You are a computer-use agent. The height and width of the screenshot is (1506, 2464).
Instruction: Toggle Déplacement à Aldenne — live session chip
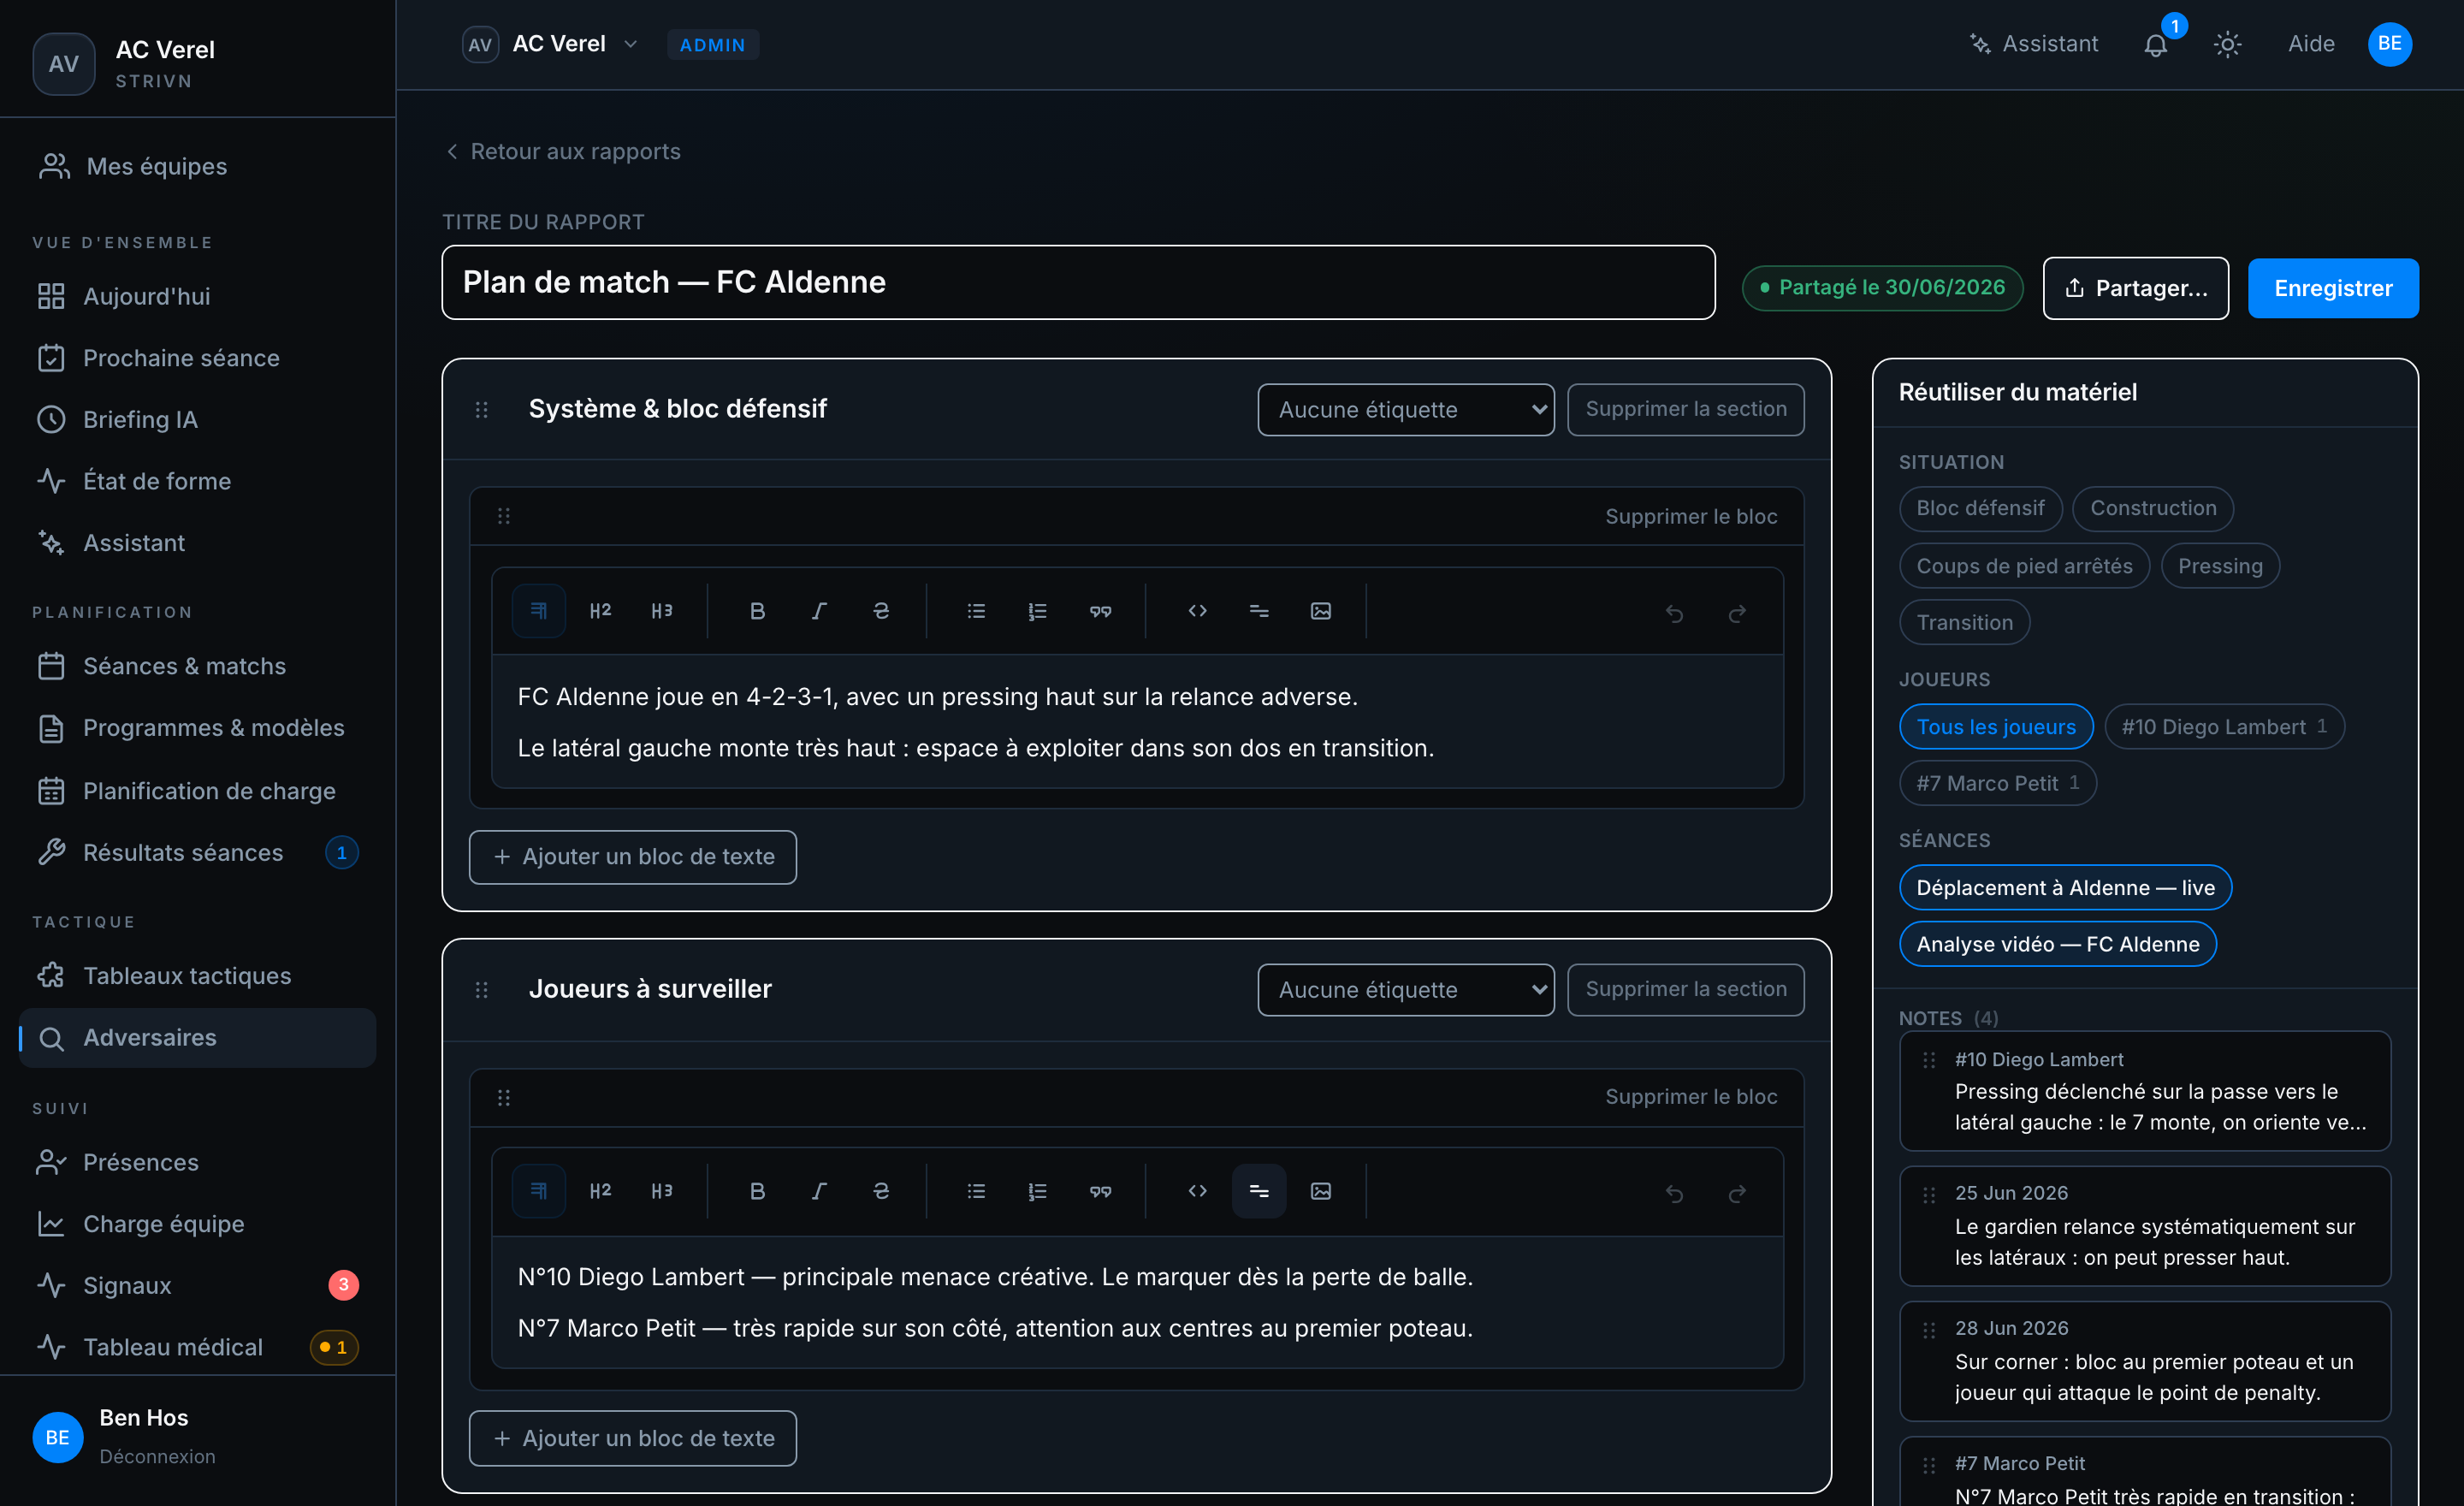pos(2065,888)
